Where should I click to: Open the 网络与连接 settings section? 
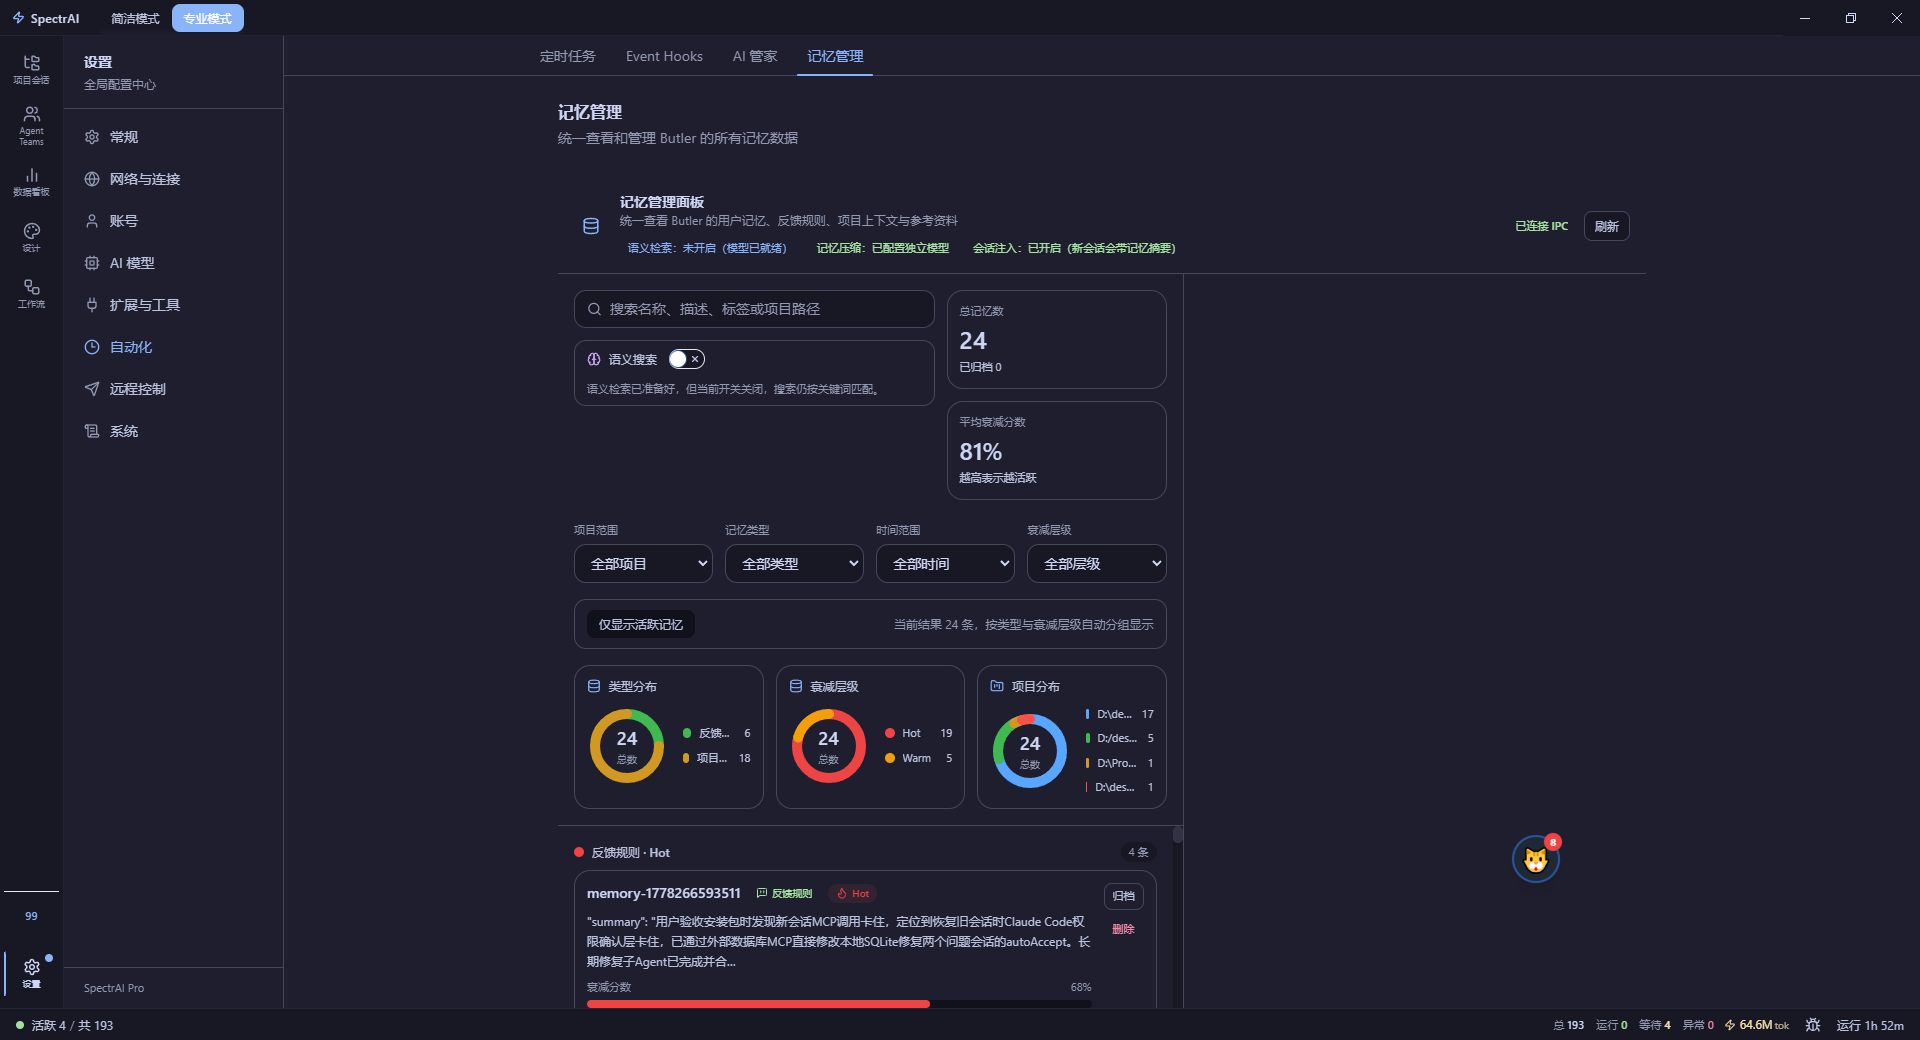pyautogui.click(x=173, y=179)
